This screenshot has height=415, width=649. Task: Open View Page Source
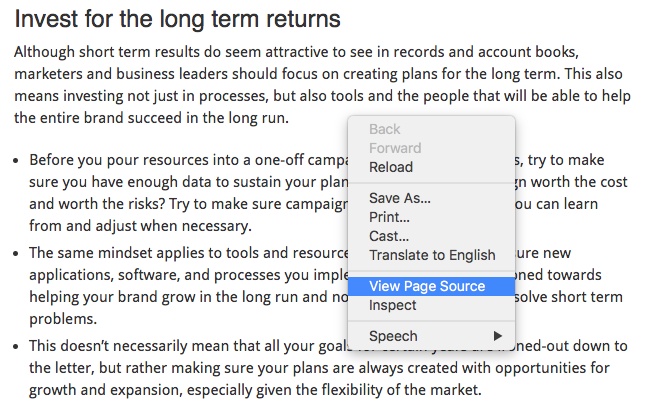point(427,286)
